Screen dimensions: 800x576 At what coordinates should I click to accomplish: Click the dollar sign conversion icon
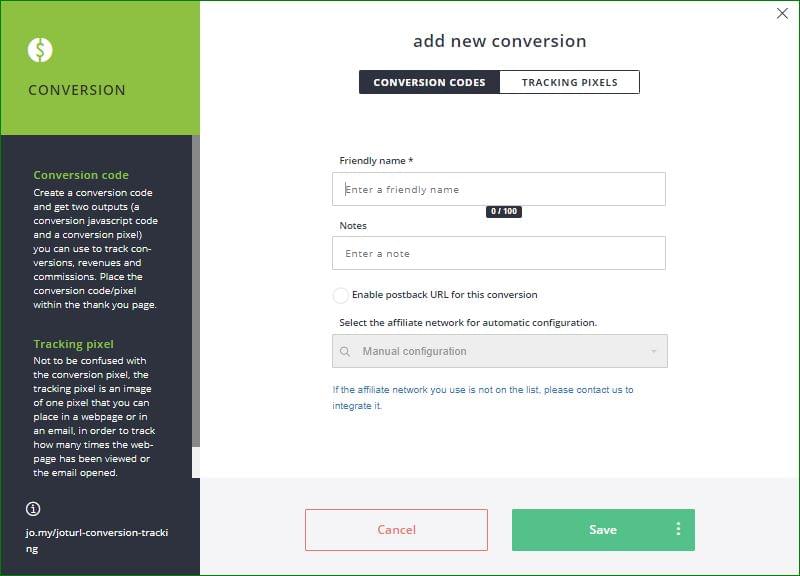pos(40,50)
